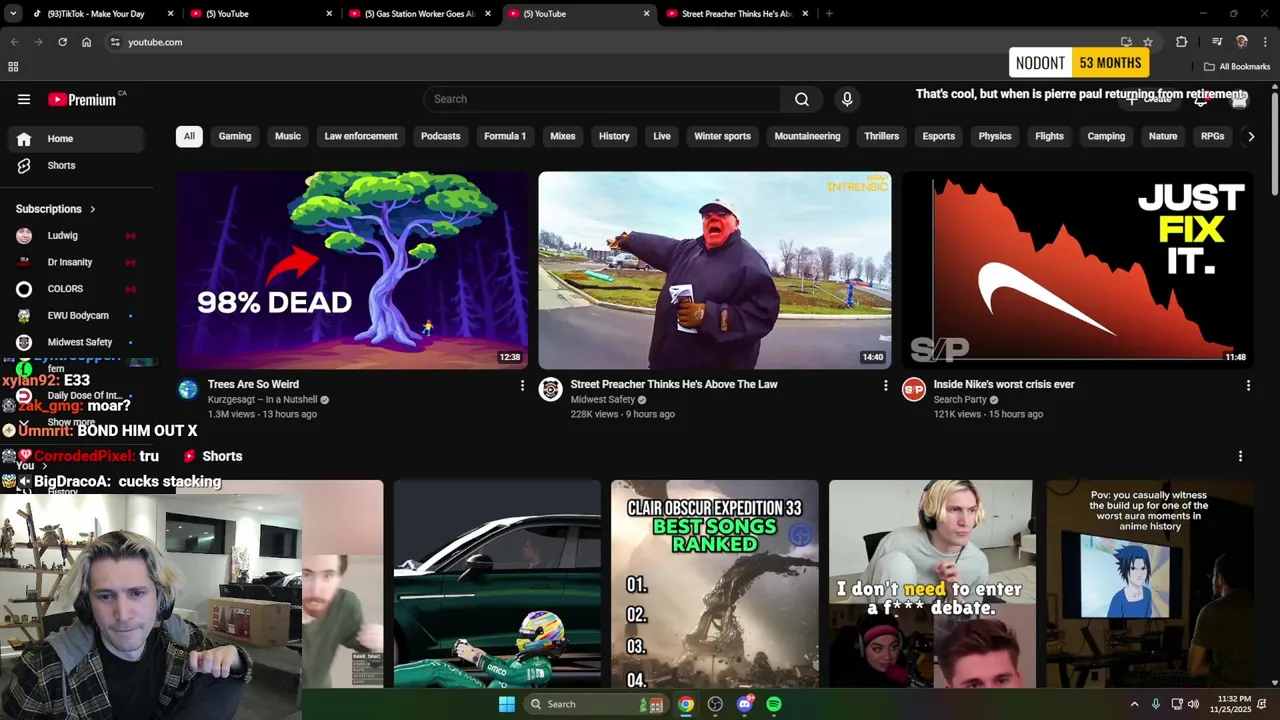Select the Winter sports chip
The width and height of the screenshot is (1280, 720).
[x=722, y=136]
